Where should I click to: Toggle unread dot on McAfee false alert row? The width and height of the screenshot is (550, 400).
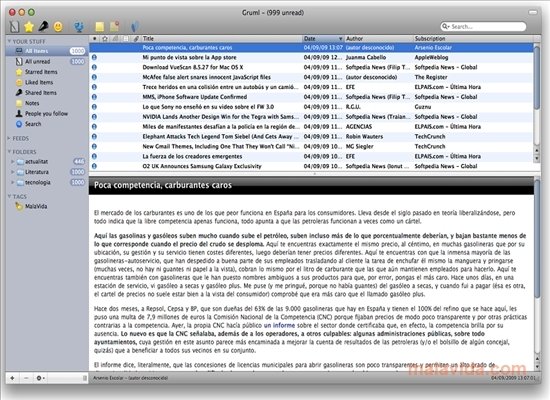94,77
